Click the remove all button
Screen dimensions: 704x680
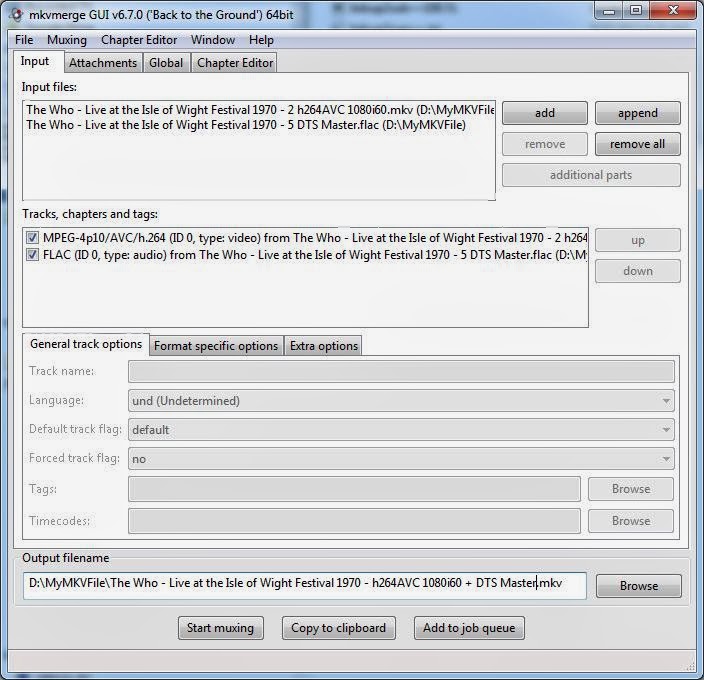pyautogui.click(x=638, y=144)
